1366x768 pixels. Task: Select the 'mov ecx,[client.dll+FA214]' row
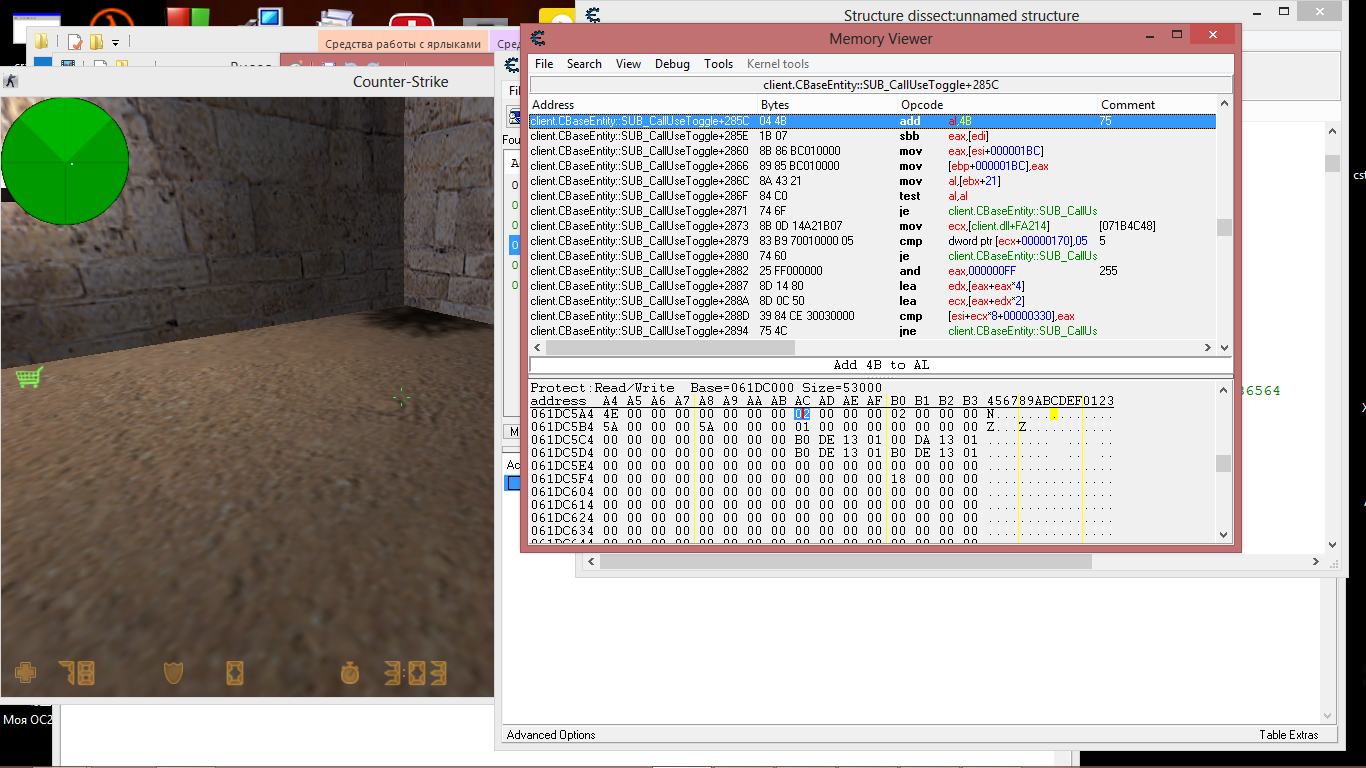tap(872, 226)
